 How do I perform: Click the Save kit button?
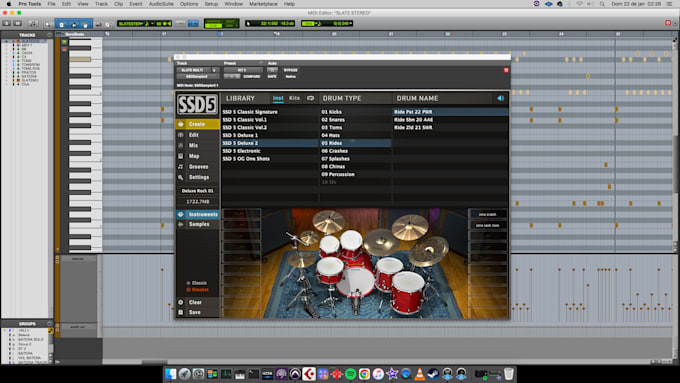[x=197, y=312]
